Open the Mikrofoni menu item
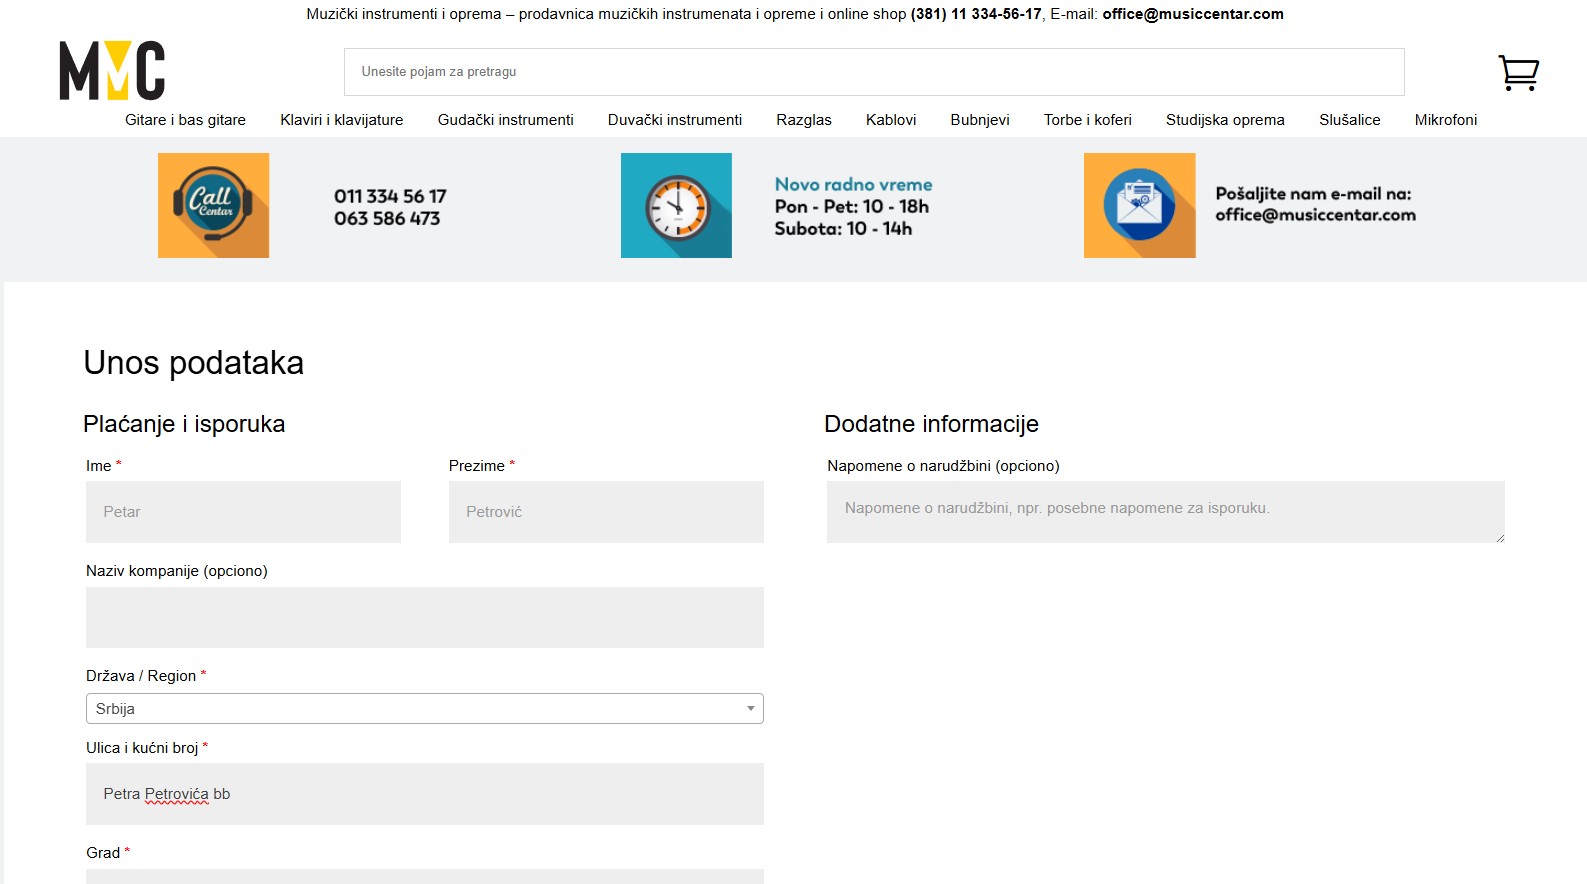This screenshot has height=884, width=1587. (x=1445, y=120)
